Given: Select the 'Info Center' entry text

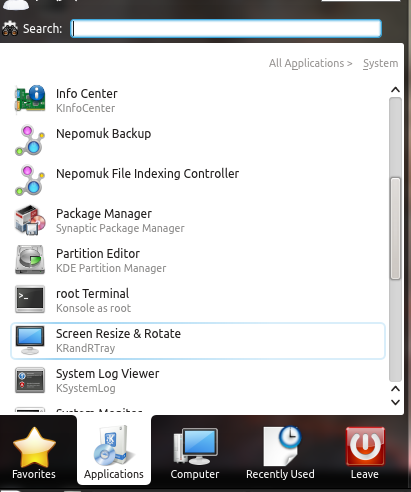Looking at the screenshot, I should click(x=87, y=94).
